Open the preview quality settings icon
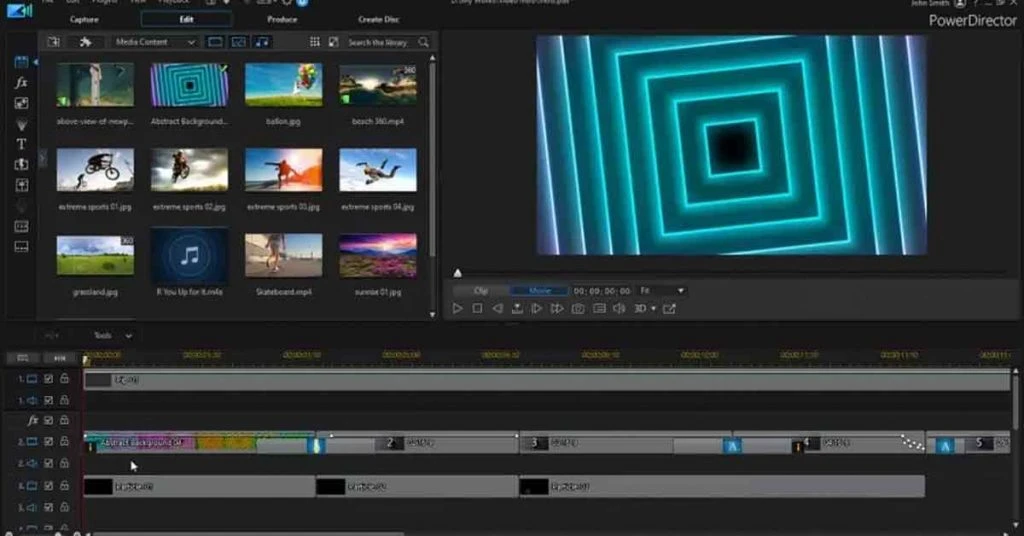1024x536 pixels. pyautogui.click(x=599, y=309)
